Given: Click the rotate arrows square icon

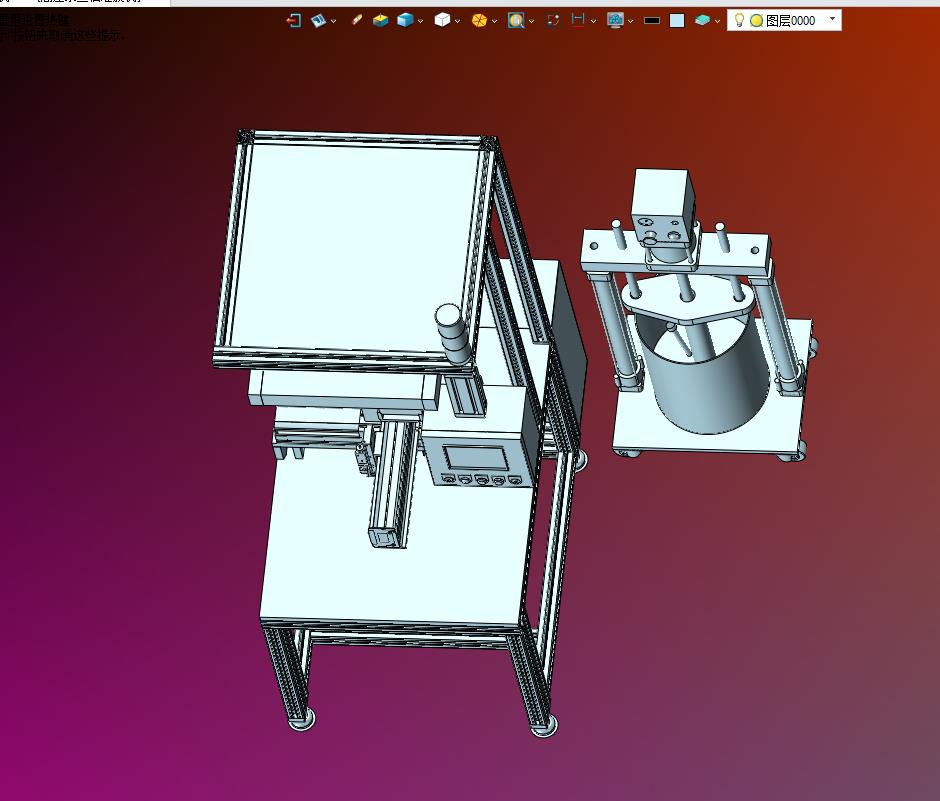Looking at the screenshot, I should tap(553, 20).
